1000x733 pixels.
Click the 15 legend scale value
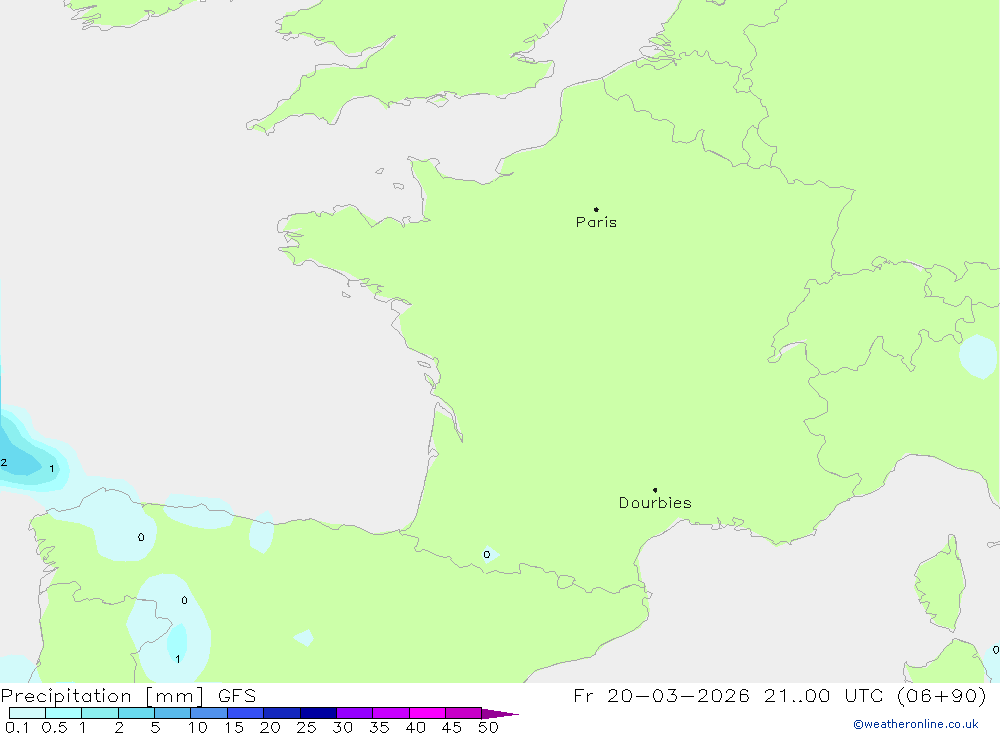pyautogui.click(x=234, y=727)
